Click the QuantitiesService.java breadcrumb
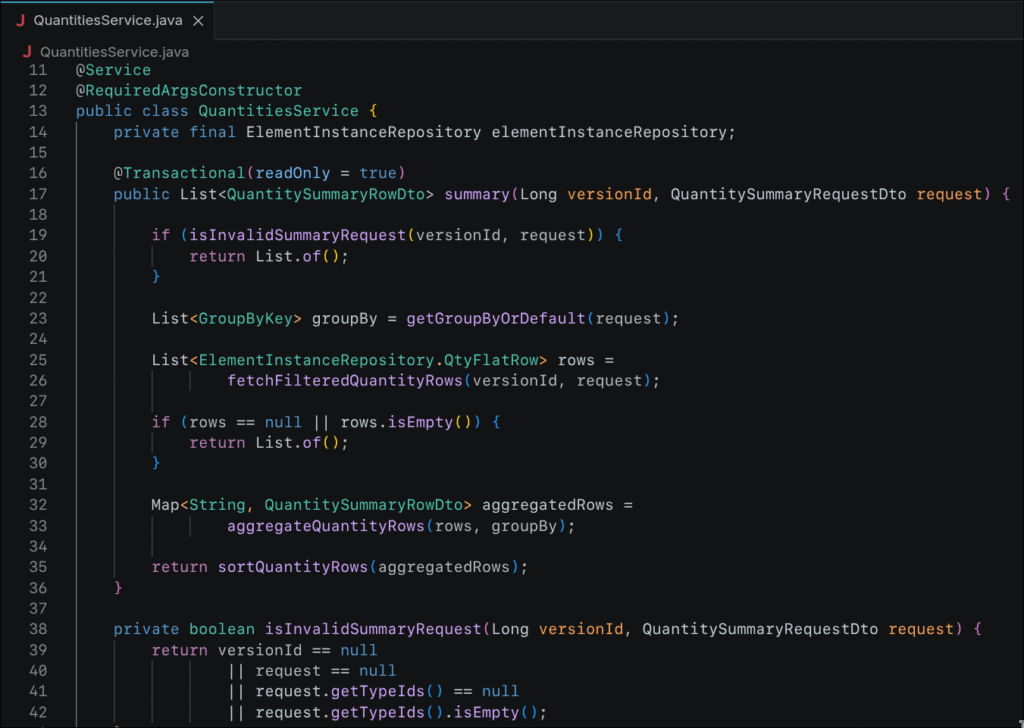This screenshot has height=728, width=1024. 114,52
